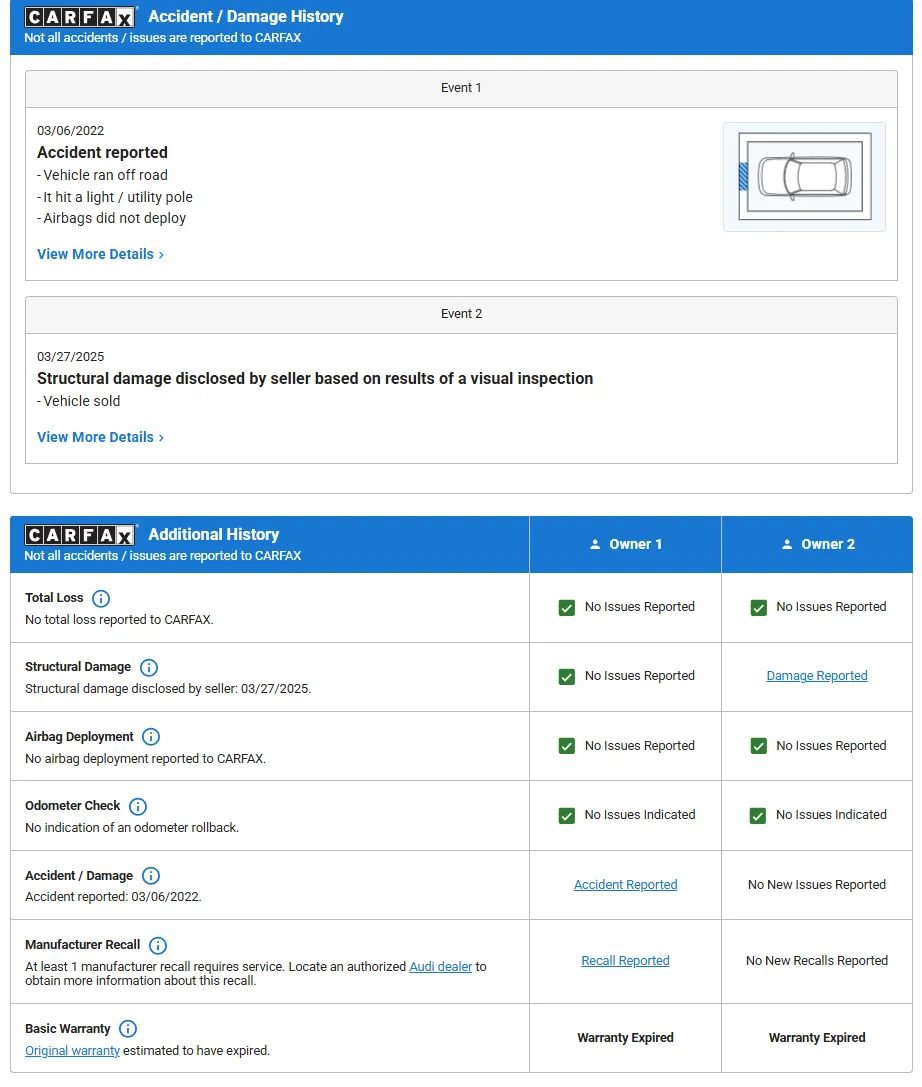Screen dimensions: 922x1087
Task: Open the Damage Reported link
Action: tap(817, 676)
